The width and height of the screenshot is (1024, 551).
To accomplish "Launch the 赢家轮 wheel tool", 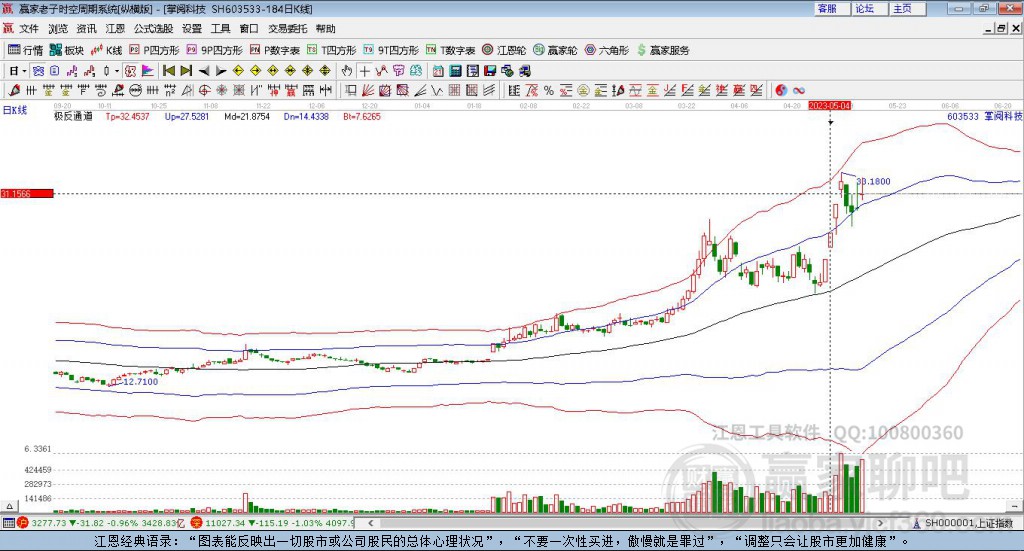I will pyautogui.click(x=555, y=50).
